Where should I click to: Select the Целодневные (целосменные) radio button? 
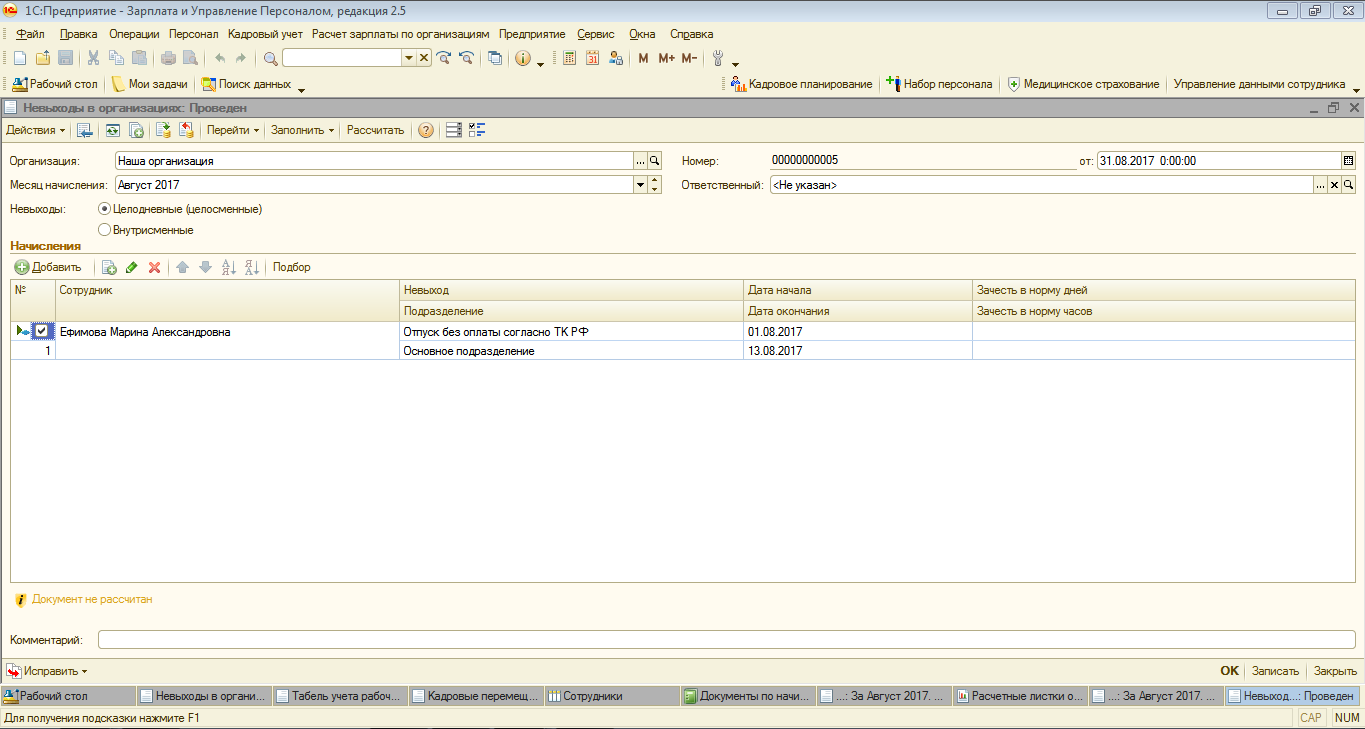[x=104, y=209]
